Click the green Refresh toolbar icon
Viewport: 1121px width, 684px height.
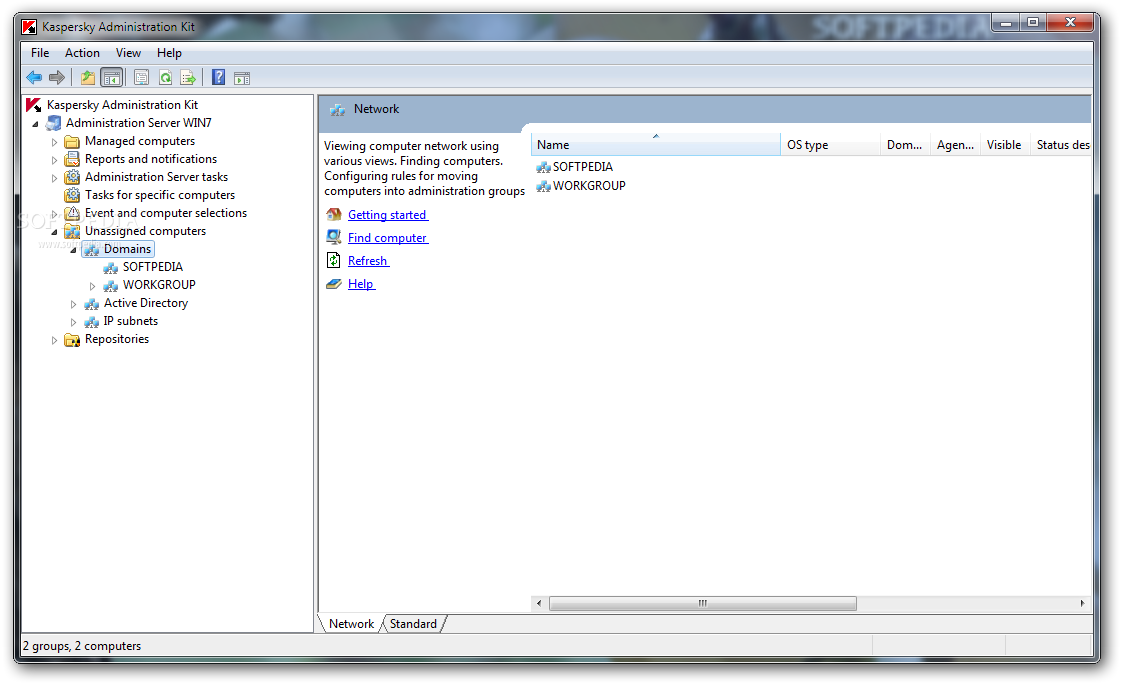coord(165,77)
